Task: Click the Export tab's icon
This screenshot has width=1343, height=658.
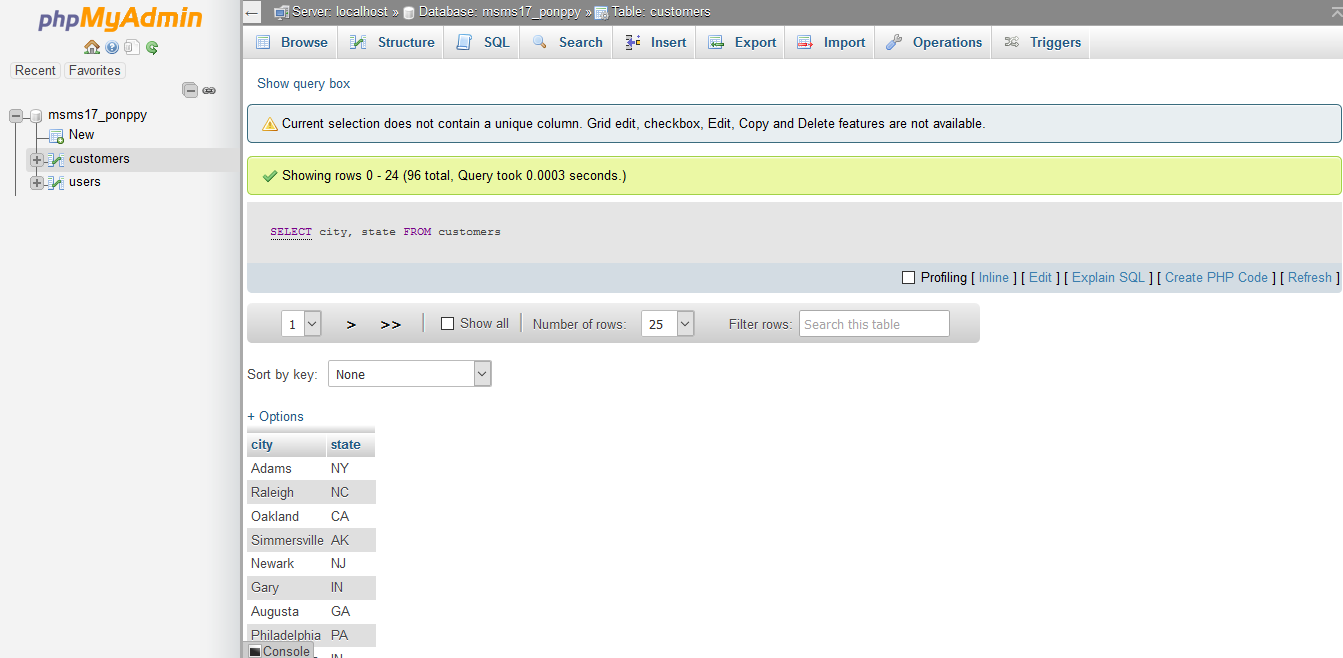Action: click(x=715, y=42)
